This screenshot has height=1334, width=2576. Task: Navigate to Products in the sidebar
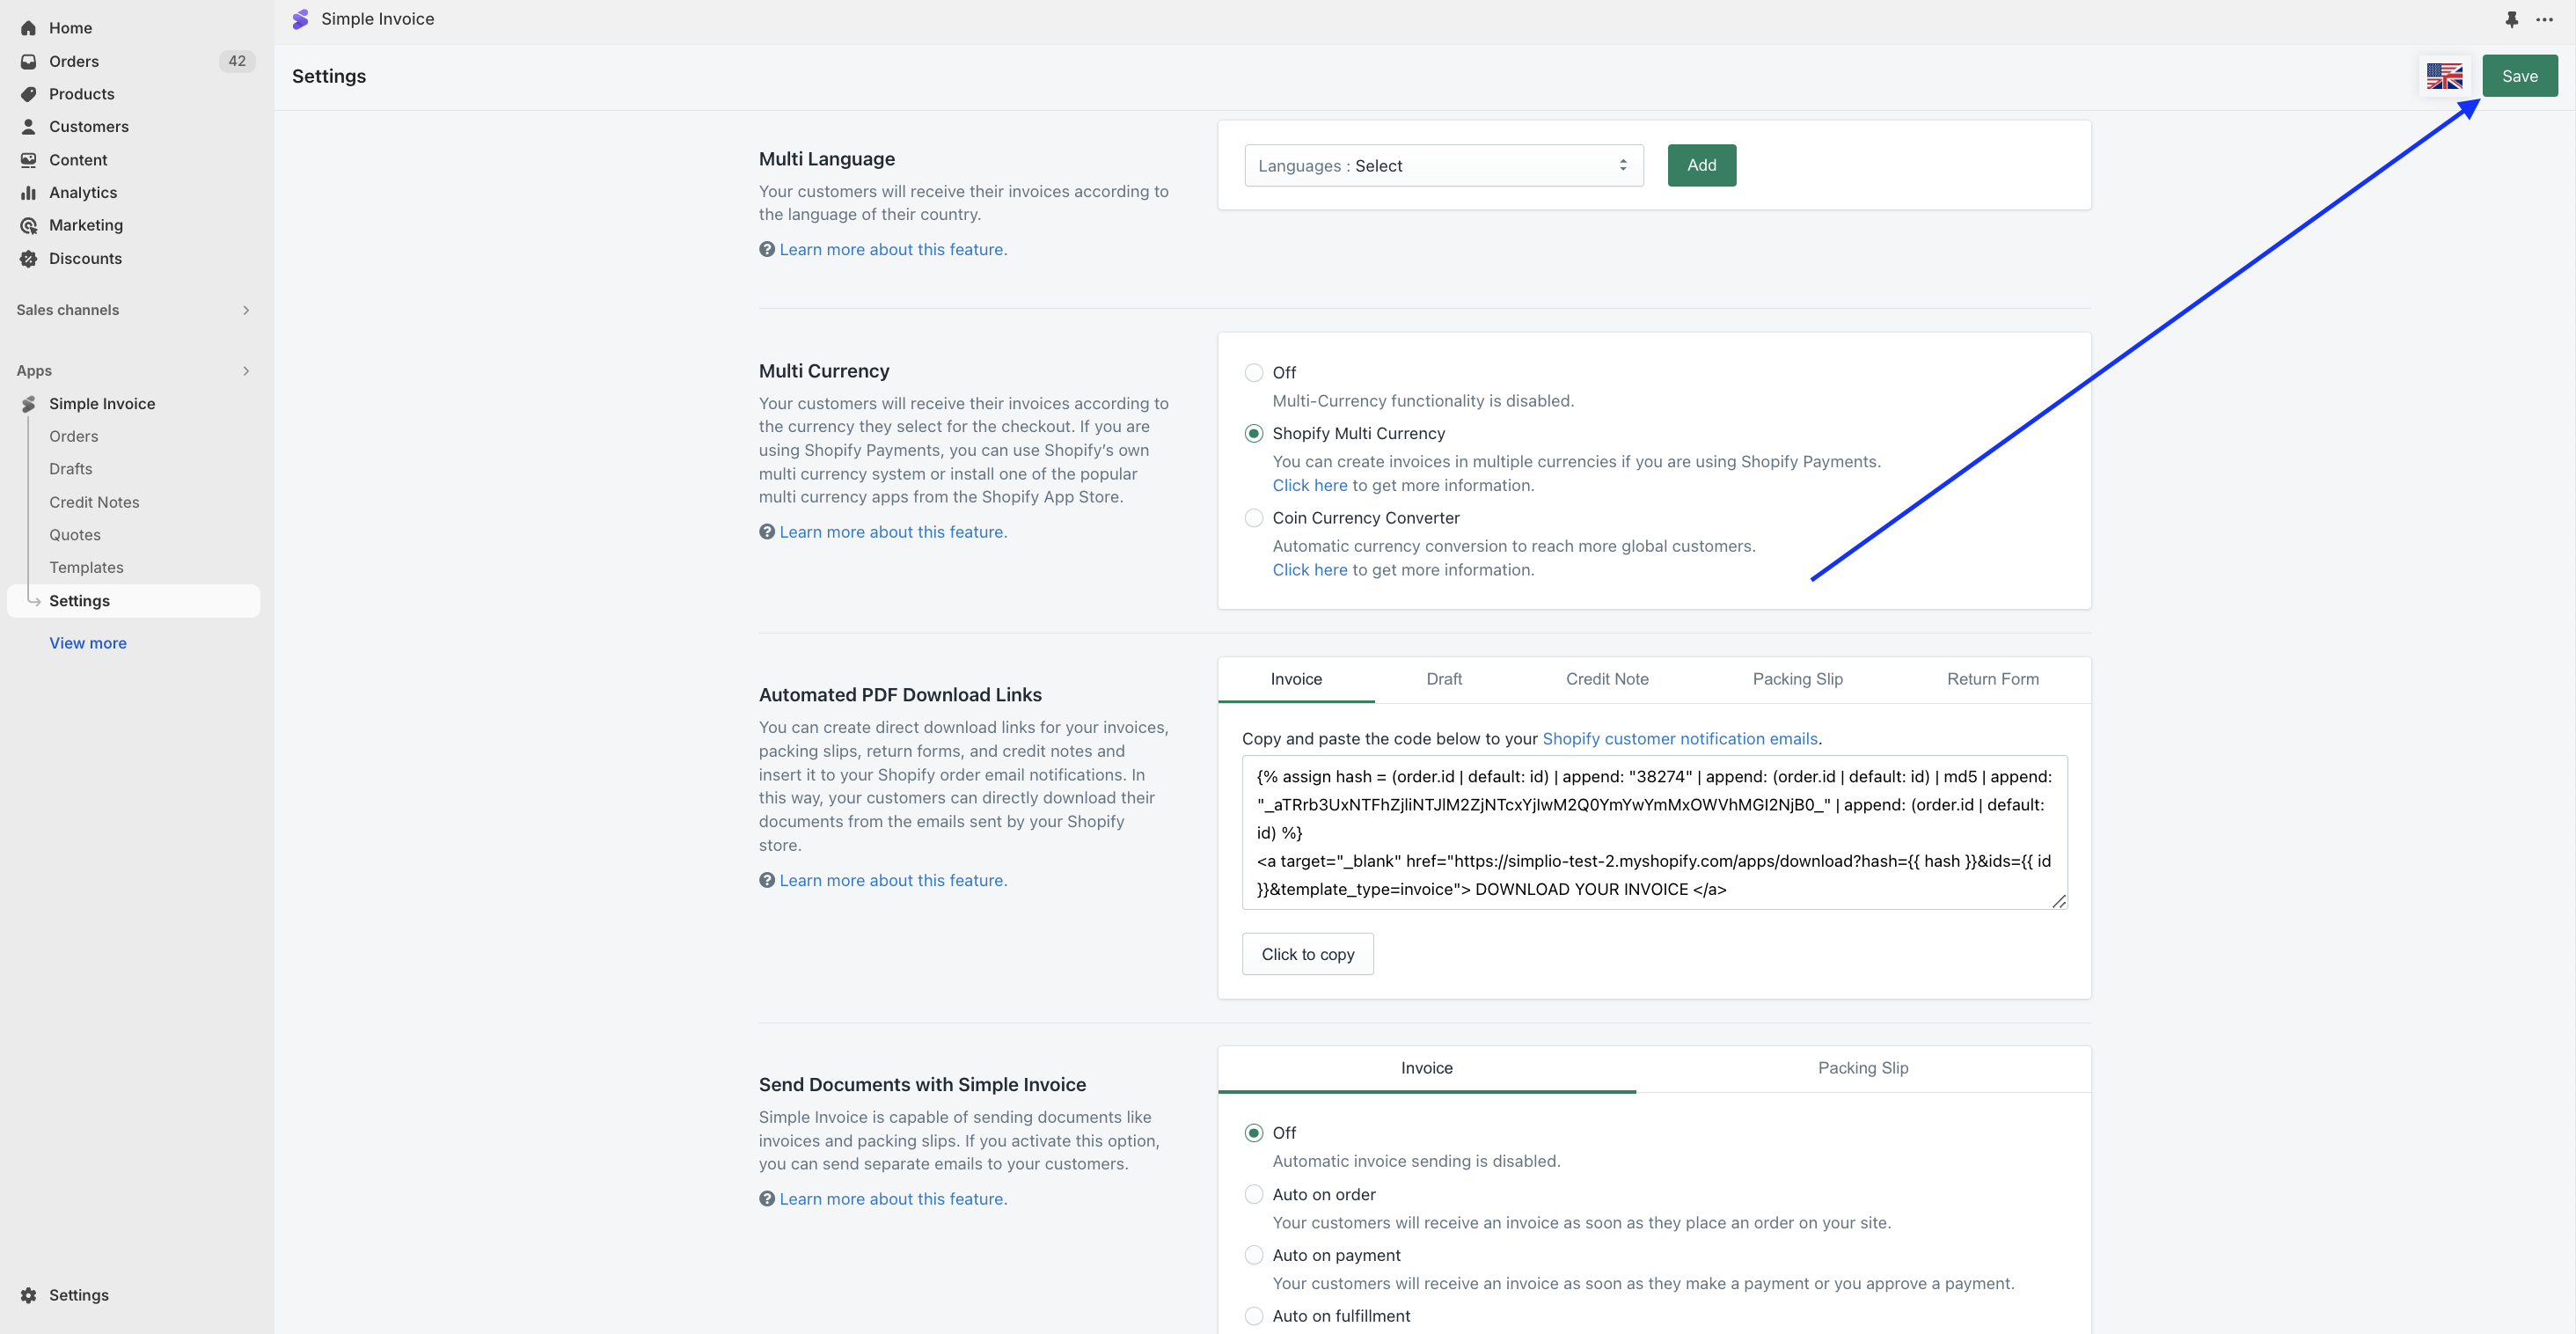click(x=81, y=93)
